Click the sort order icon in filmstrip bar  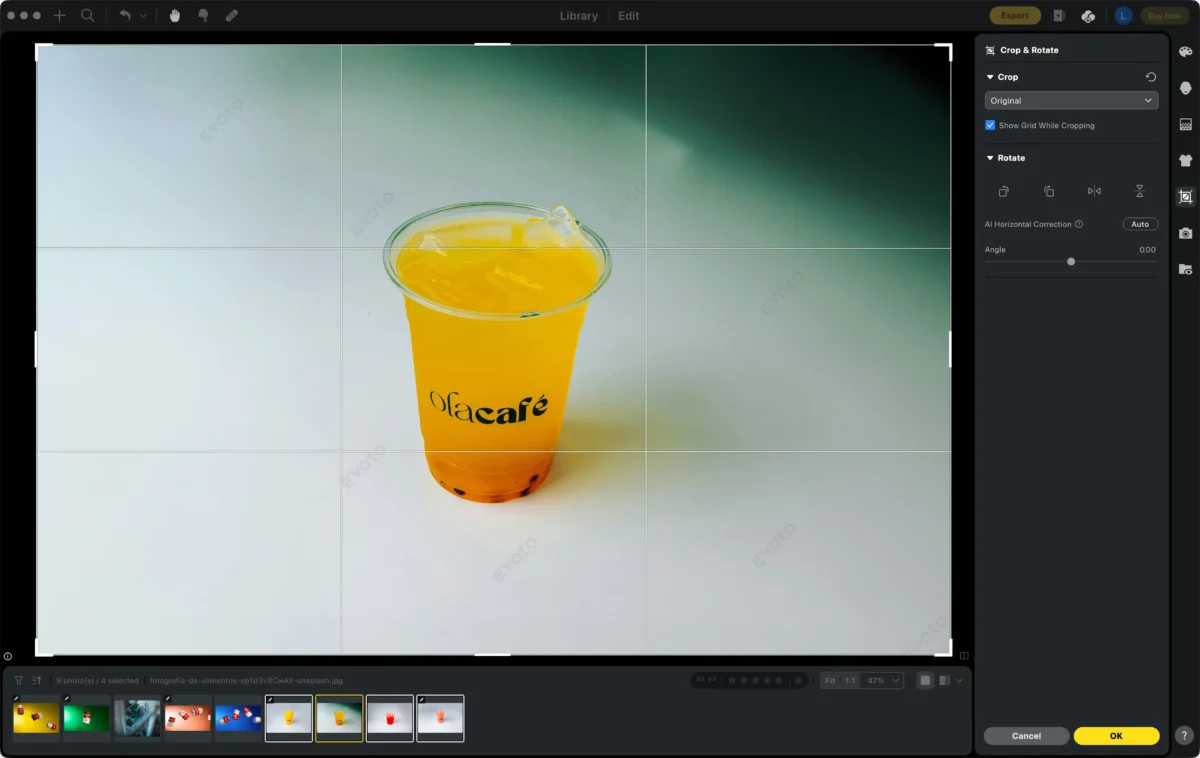click(37, 680)
